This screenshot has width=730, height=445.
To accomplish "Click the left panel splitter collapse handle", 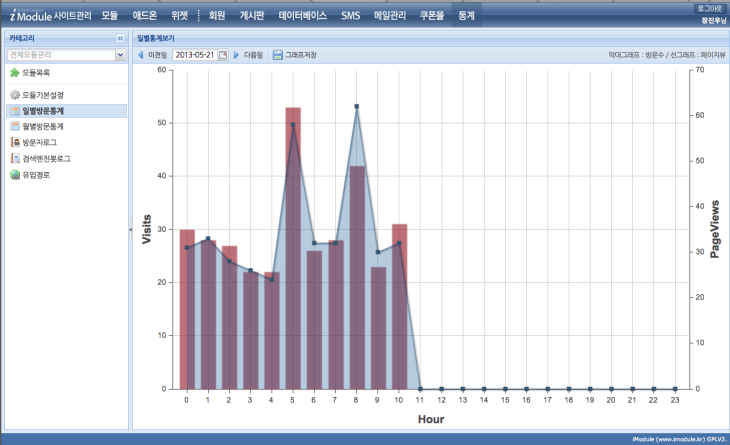I will pyautogui.click(x=130, y=229).
